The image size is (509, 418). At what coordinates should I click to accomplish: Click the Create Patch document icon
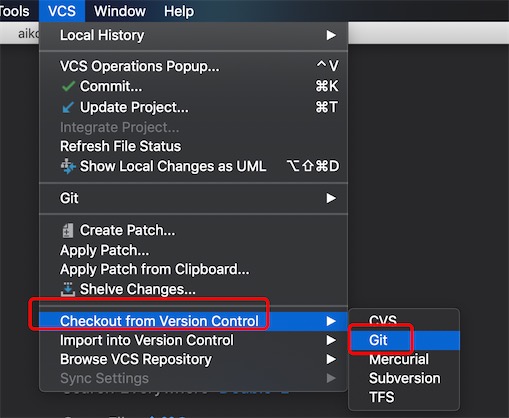pyautogui.click(x=68, y=230)
